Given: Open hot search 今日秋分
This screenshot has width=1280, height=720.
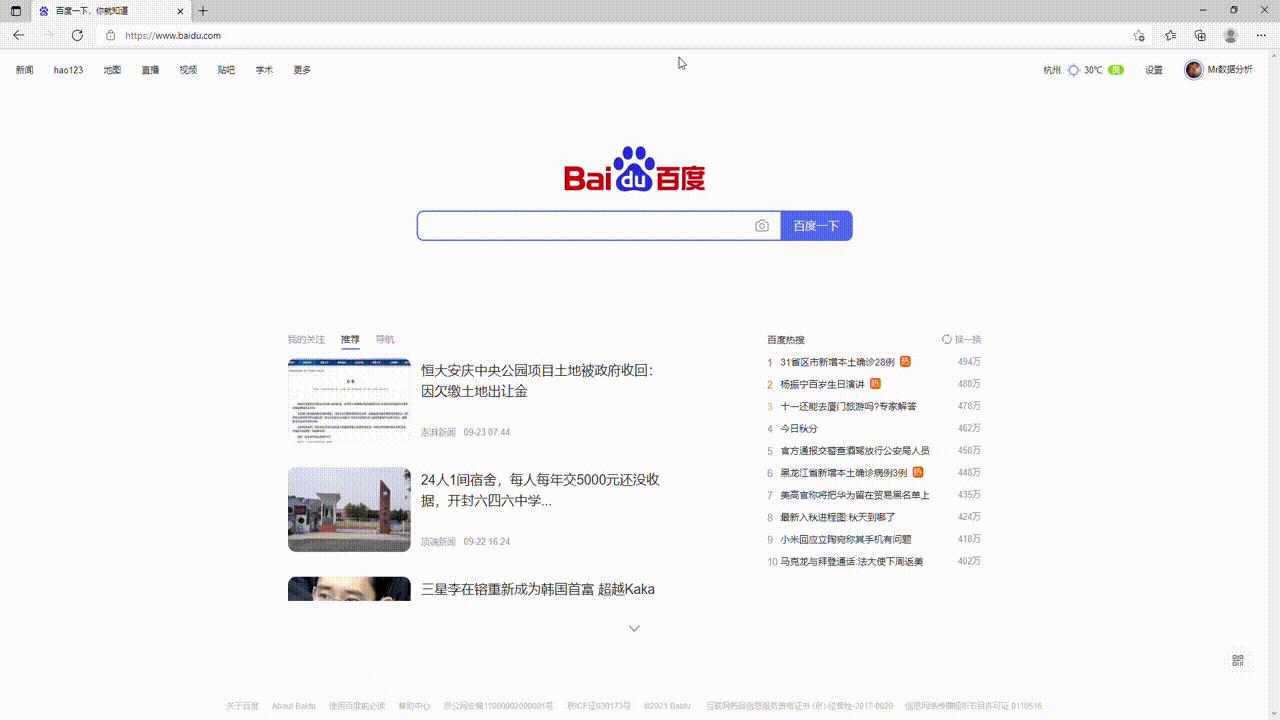Looking at the screenshot, I should (799, 428).
